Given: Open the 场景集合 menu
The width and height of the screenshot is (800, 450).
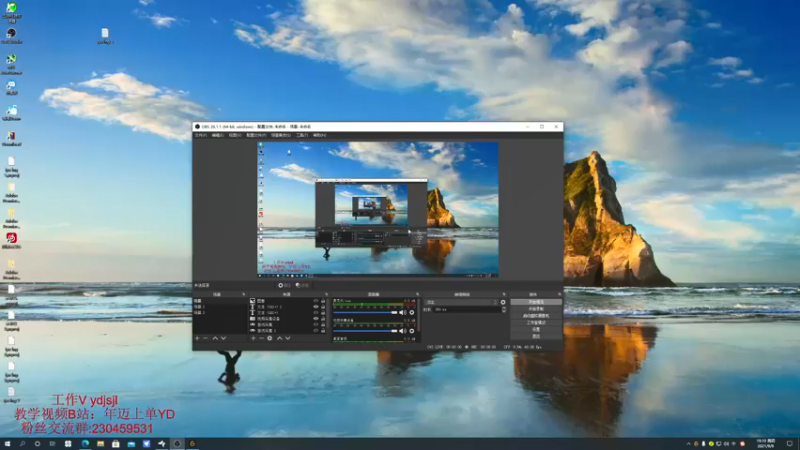Looking at the screenshot, I should point(281,135).
